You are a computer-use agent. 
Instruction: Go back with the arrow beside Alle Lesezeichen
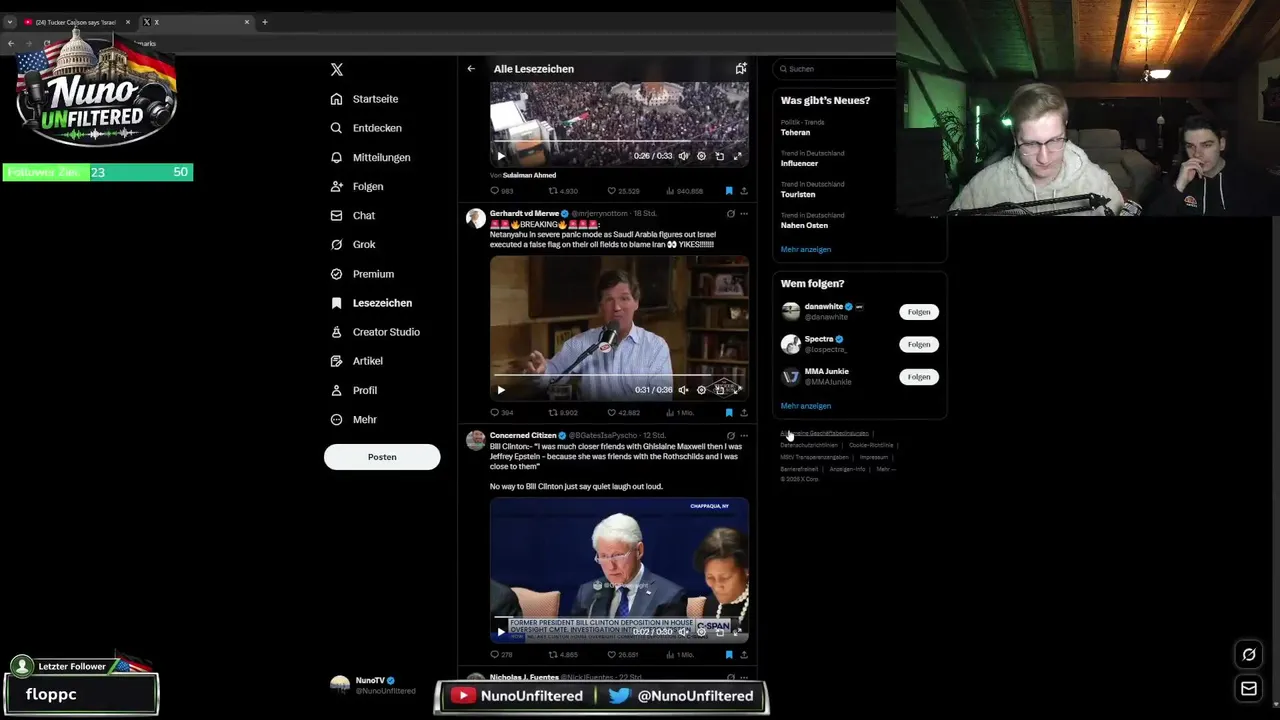click(471, 69)
